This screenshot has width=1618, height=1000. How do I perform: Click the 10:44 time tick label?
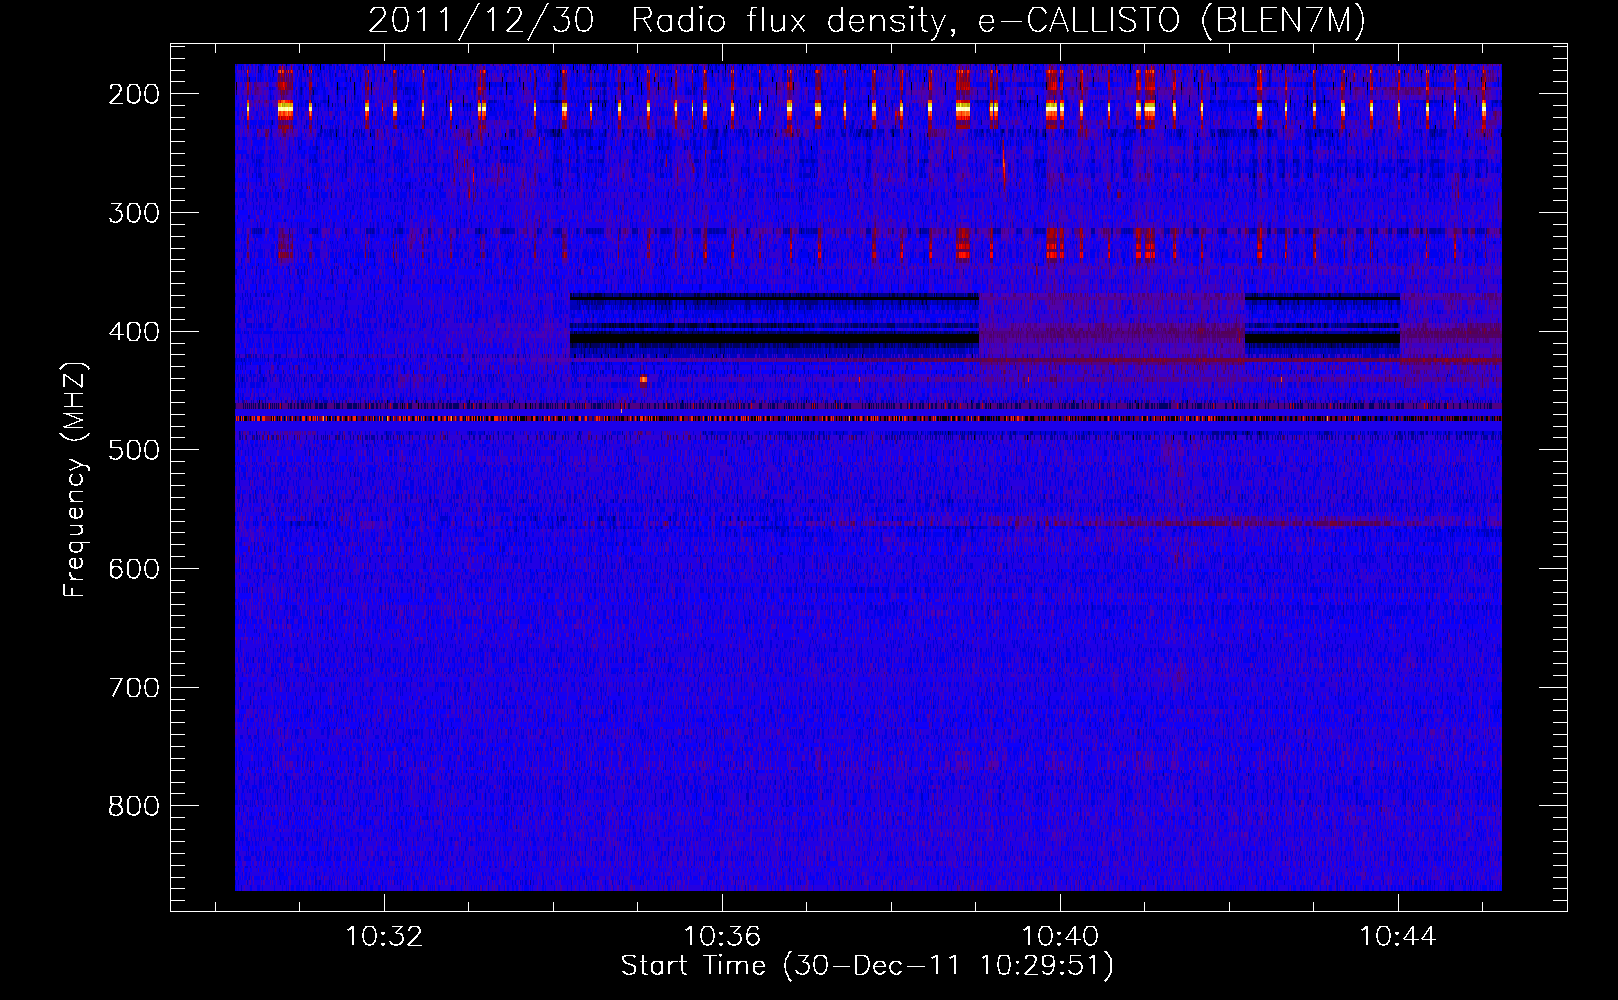click(1398, 937)
